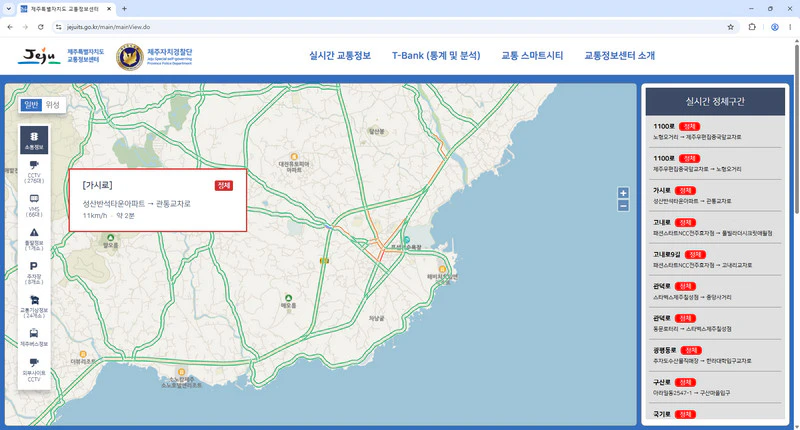Open 교통기상정보 weather info layer
Screen dimensions: 800x430
34,307
